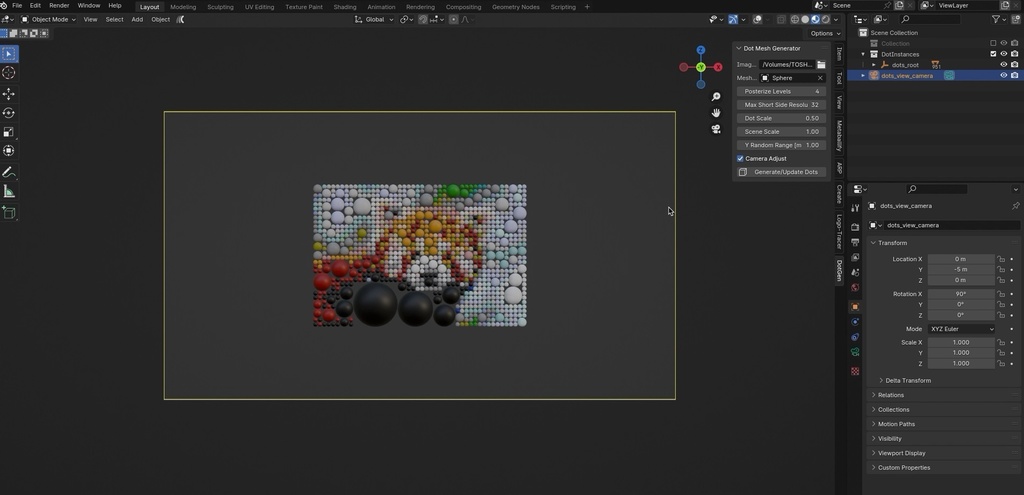Open the viewport Add menu
Viewport: 1024px width, 495px height.
coord(137,20)
